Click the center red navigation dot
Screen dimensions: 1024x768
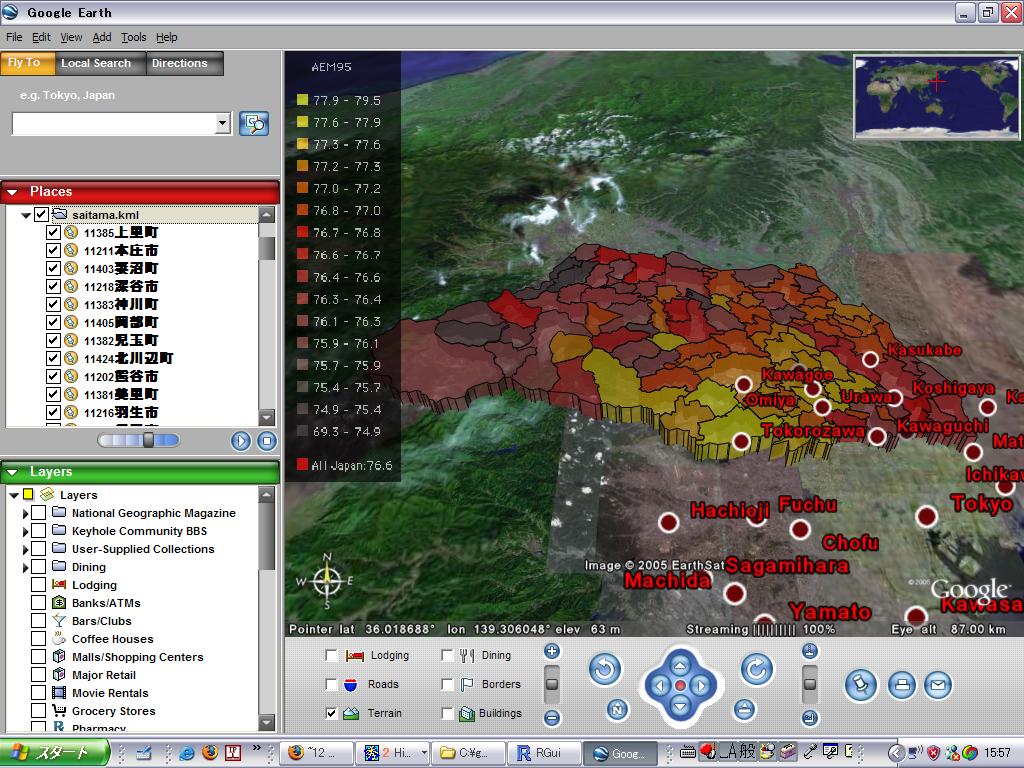coord(680,686)
